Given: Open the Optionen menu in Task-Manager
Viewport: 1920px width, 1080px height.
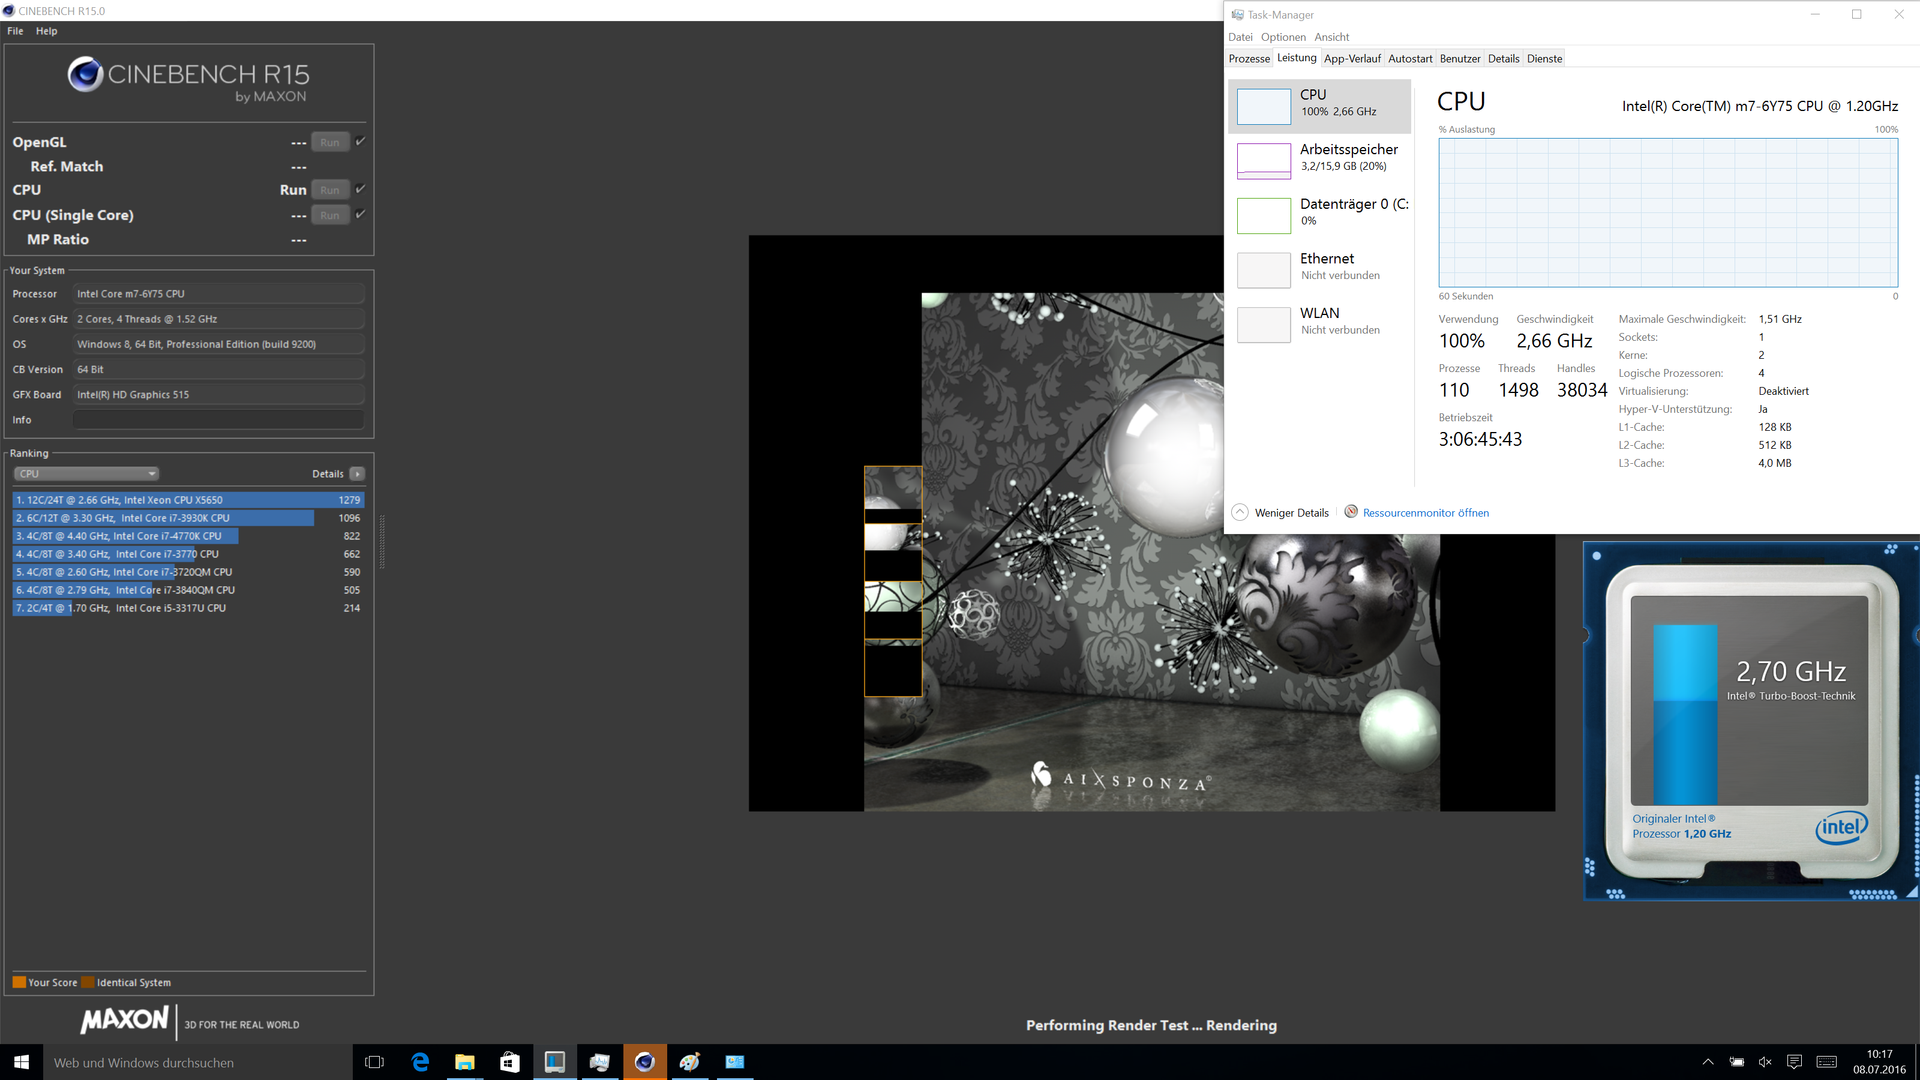Looking at the screenshot, I should 1283,37.
